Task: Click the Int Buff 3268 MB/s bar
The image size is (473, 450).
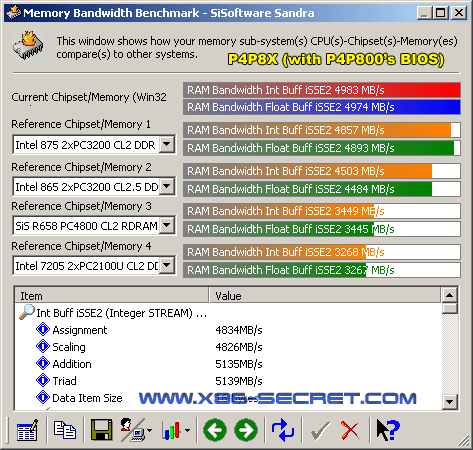Action: pos(322,252)
